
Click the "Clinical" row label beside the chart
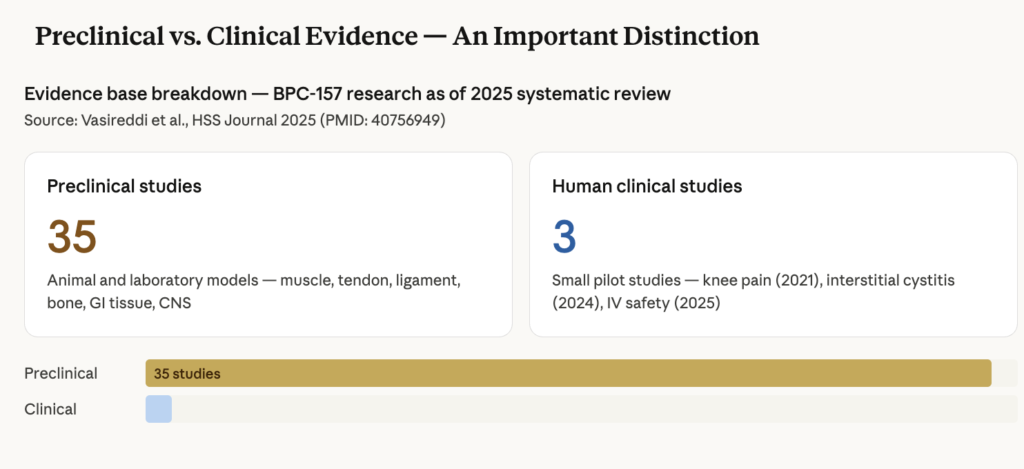click(x=50, y=408)
